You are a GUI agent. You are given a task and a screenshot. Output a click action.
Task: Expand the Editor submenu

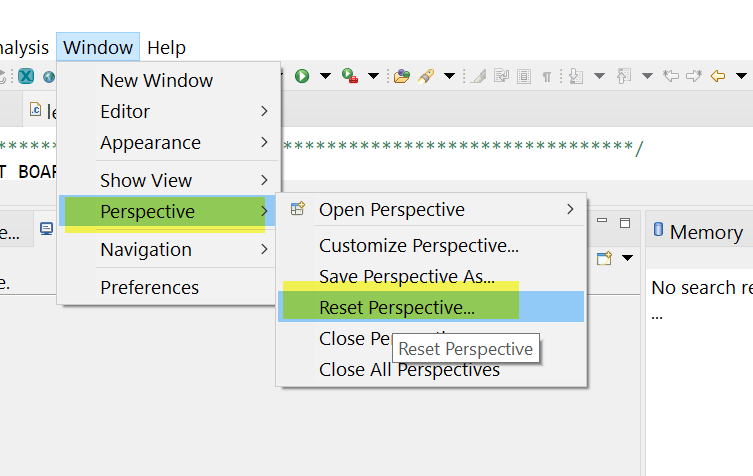click(x=168, y=111)
